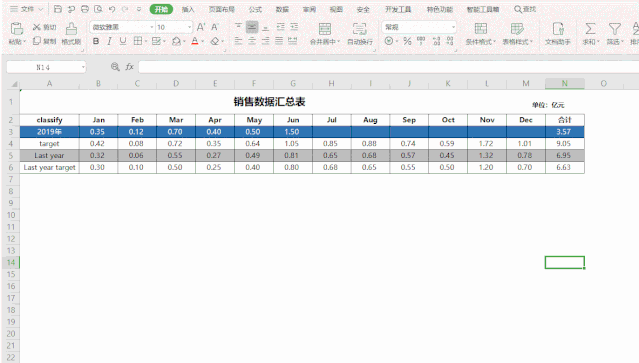Enable Auto Wrap text (自动换行)

click(359, 33)
